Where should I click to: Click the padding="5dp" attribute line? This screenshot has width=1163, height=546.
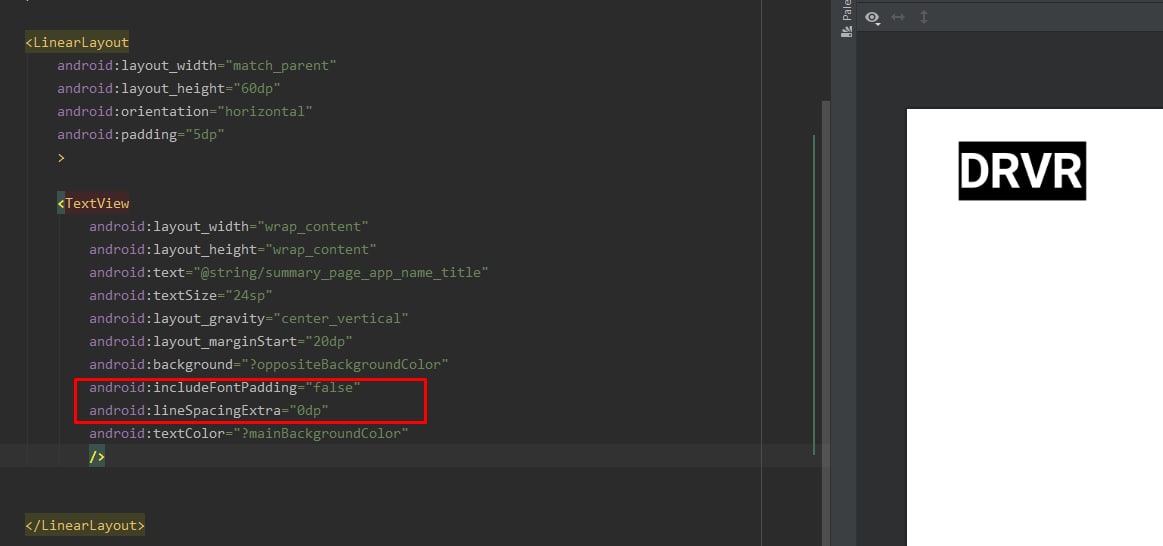pos(141,134)
